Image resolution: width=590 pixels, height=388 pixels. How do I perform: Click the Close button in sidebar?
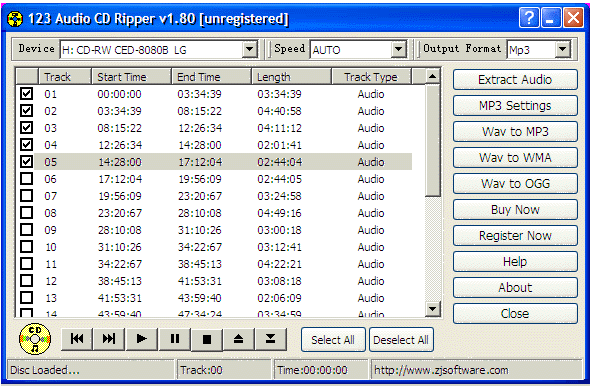tap(515, 313)
